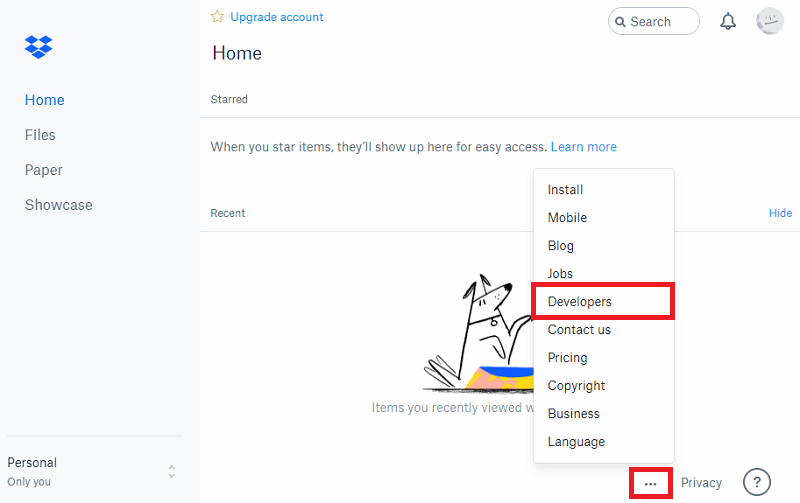The width and height of the screenshot is (800, 503).
Task: Hide the Recent section
Action: pos(780,213)
